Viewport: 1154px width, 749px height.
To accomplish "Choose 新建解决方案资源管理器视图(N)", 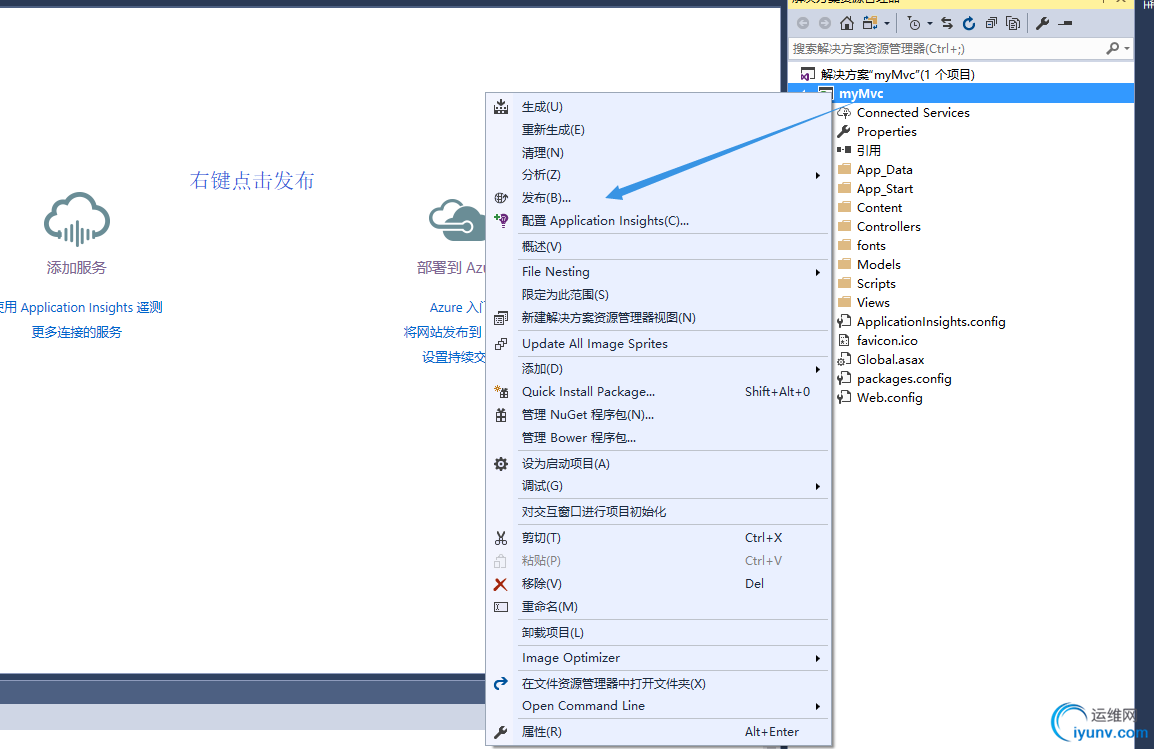I will pos(659,318).
